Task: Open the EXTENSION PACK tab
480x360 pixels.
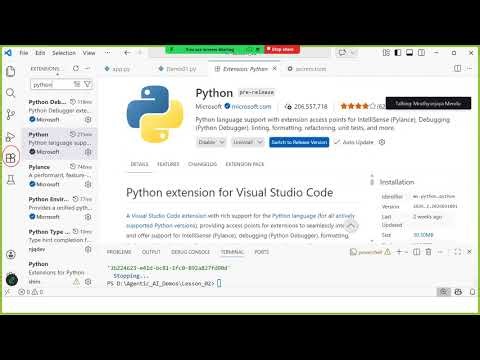Action: coord(245,164)
